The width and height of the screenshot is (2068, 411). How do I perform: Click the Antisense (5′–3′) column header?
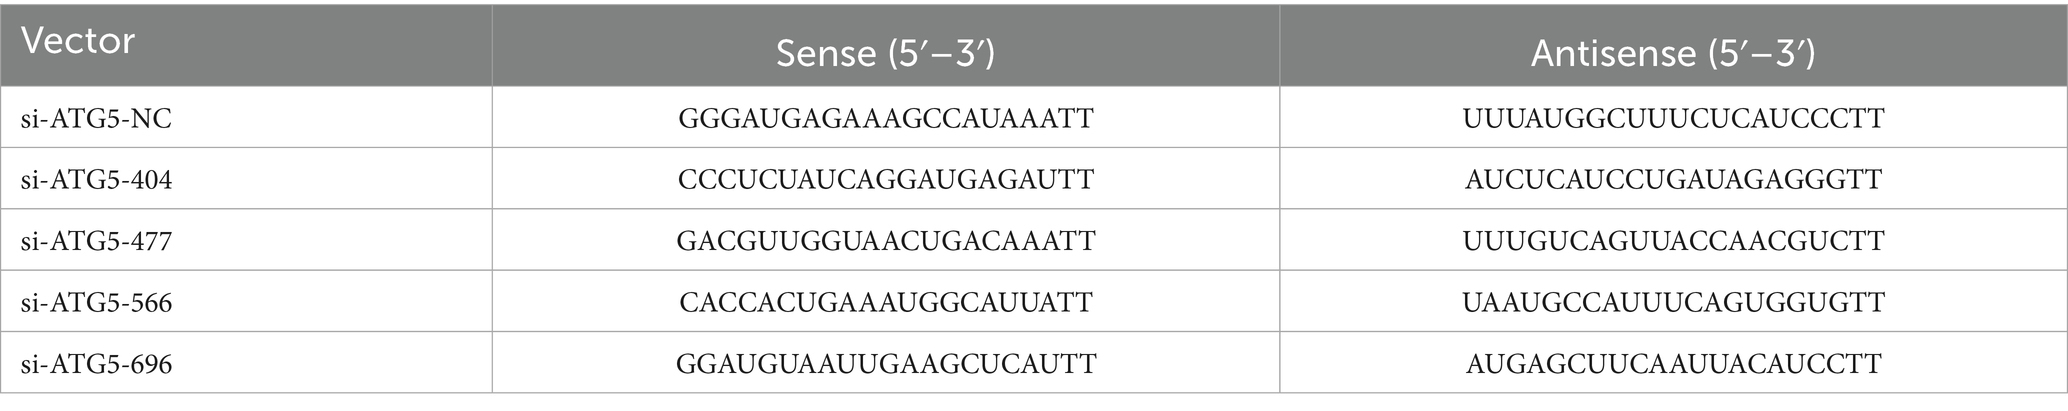click(x=1673, y=55)
